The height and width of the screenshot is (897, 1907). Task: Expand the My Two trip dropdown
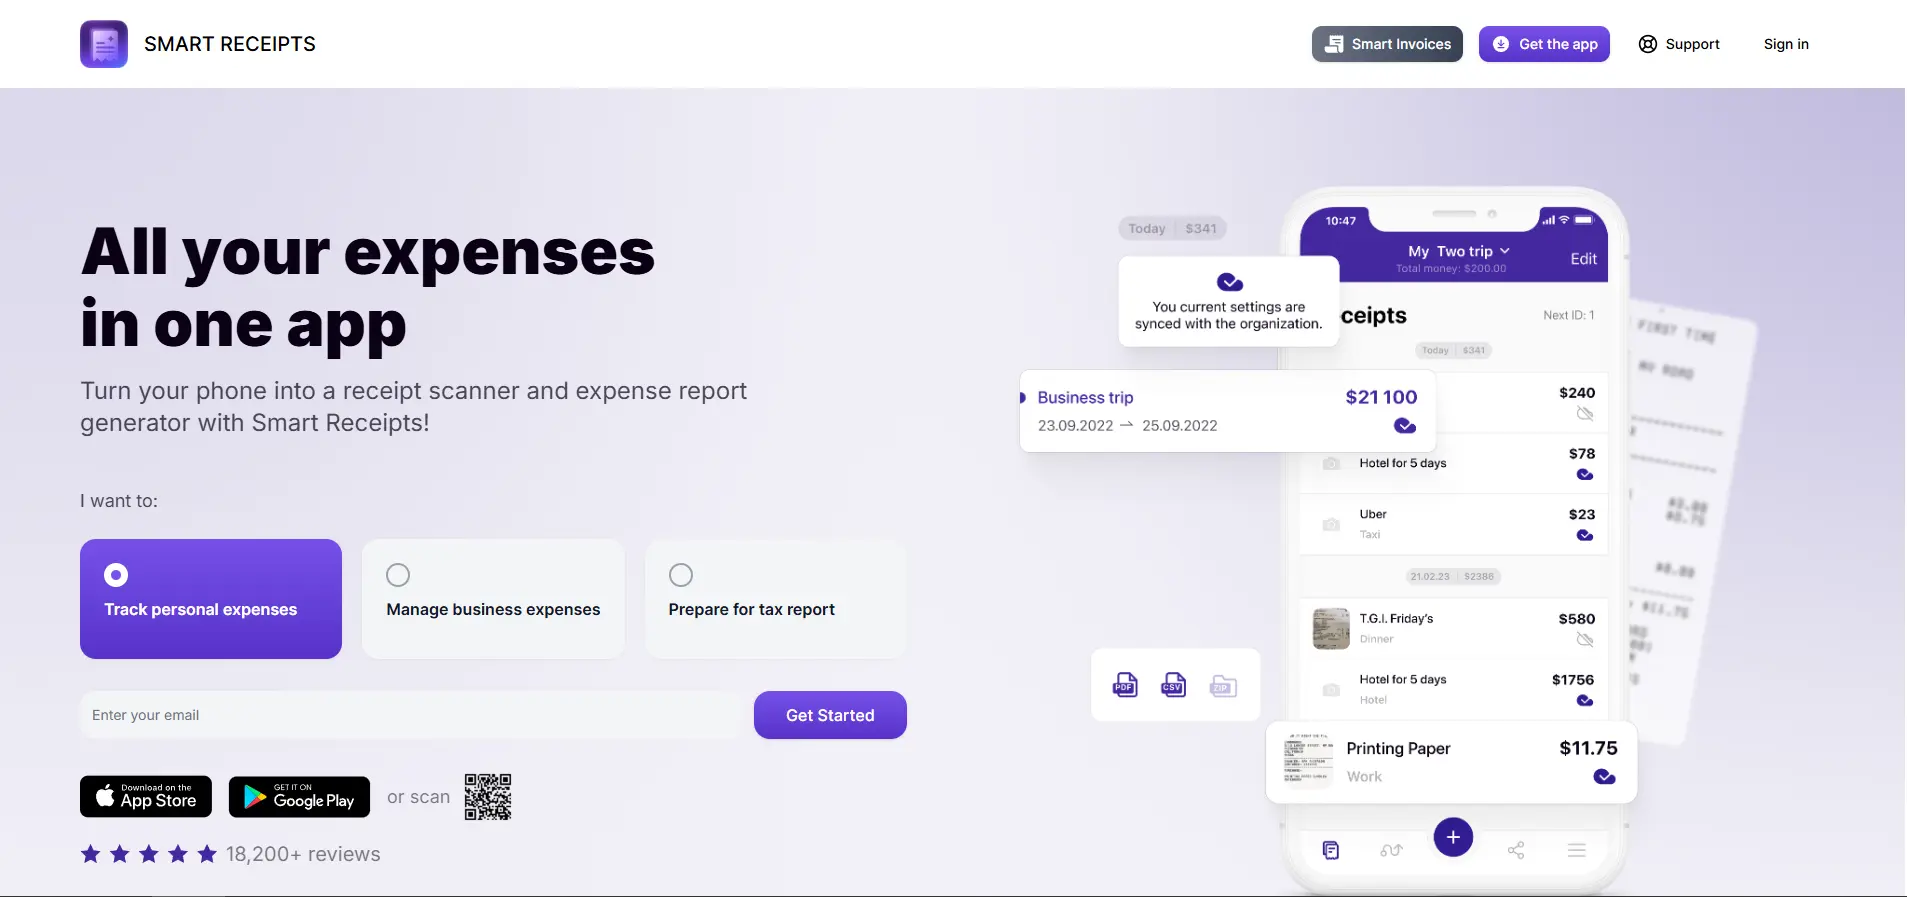(x=1459, y=251)
